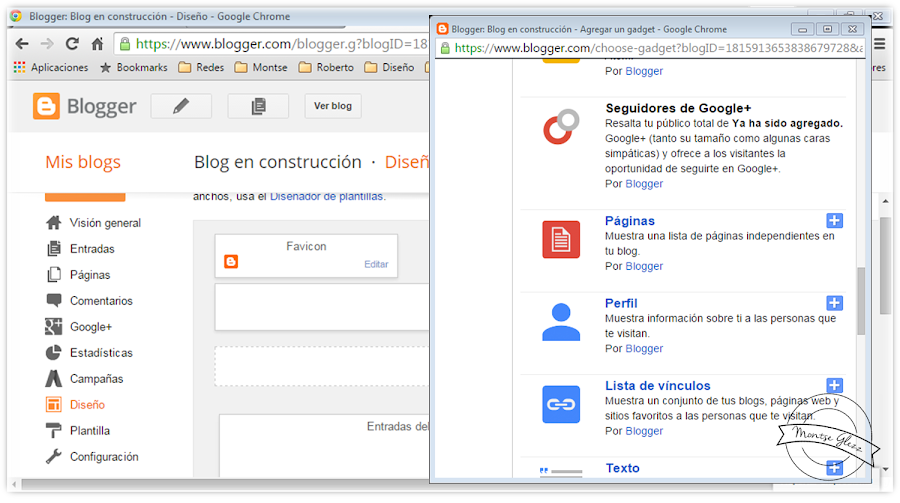This screenshot has width=900, height=503.
Task: Click the empty gadget box below Favicon
Action: (x=322, y=307)
